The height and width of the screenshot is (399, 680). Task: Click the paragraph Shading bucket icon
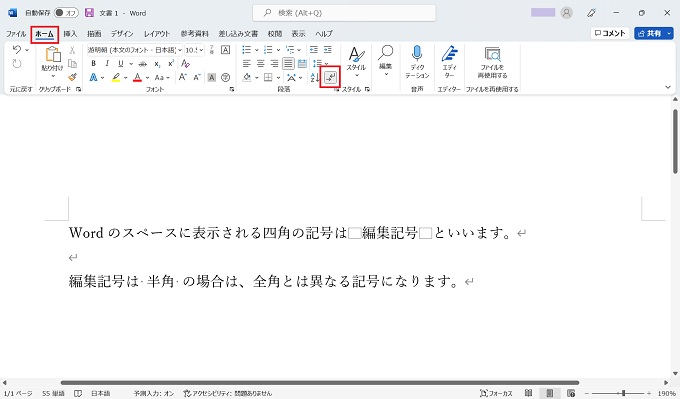247,78
